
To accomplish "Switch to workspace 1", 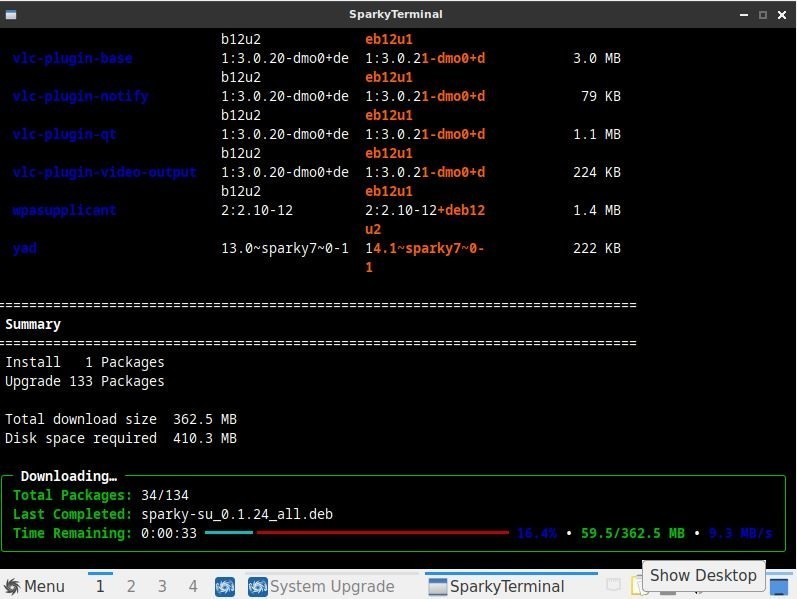I will [100, 586].
